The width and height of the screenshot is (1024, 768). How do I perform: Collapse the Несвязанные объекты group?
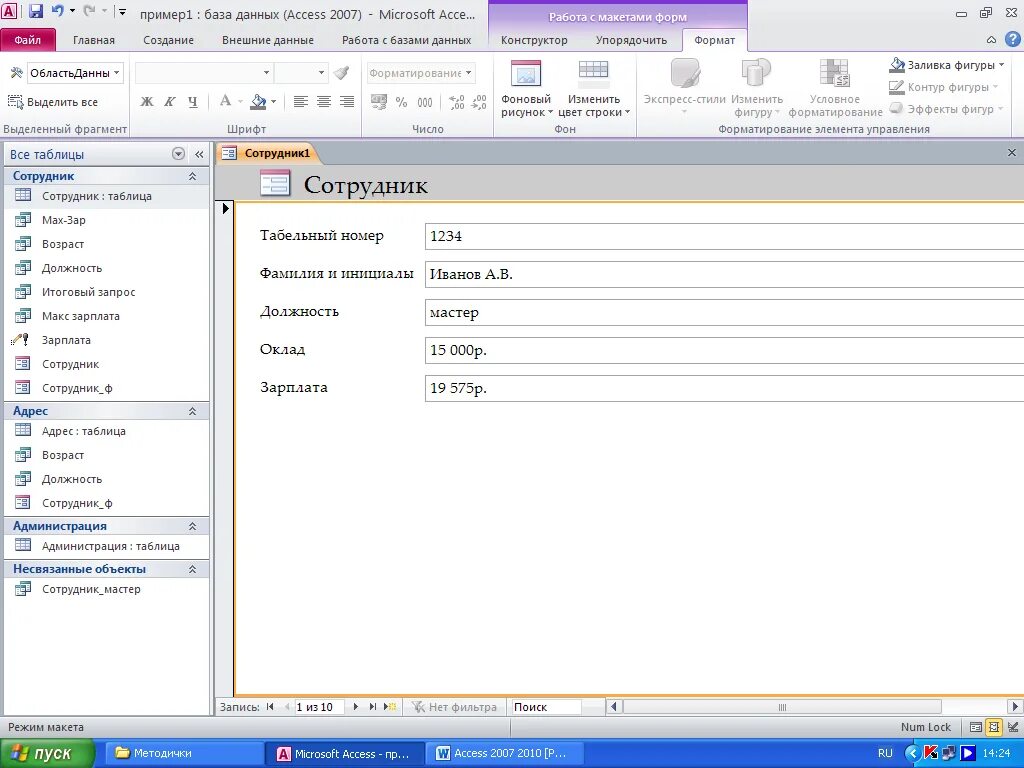coord(193,569)
